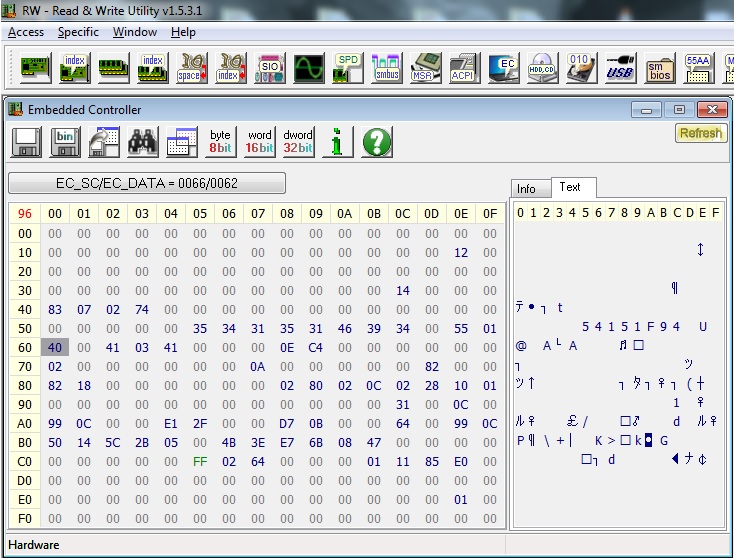Click cell 14 in row 30
Screen dimensions: 734x558
(x=403, y=291)
